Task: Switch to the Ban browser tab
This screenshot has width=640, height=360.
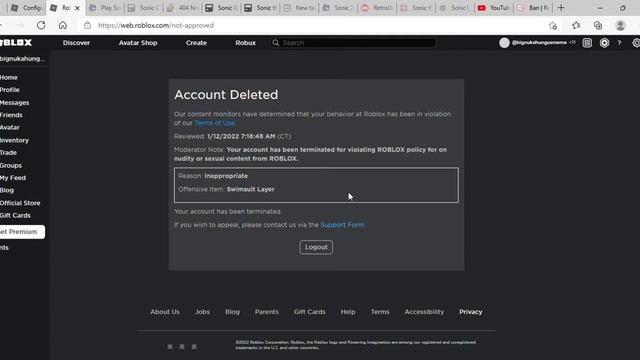Action: point(533,8)
